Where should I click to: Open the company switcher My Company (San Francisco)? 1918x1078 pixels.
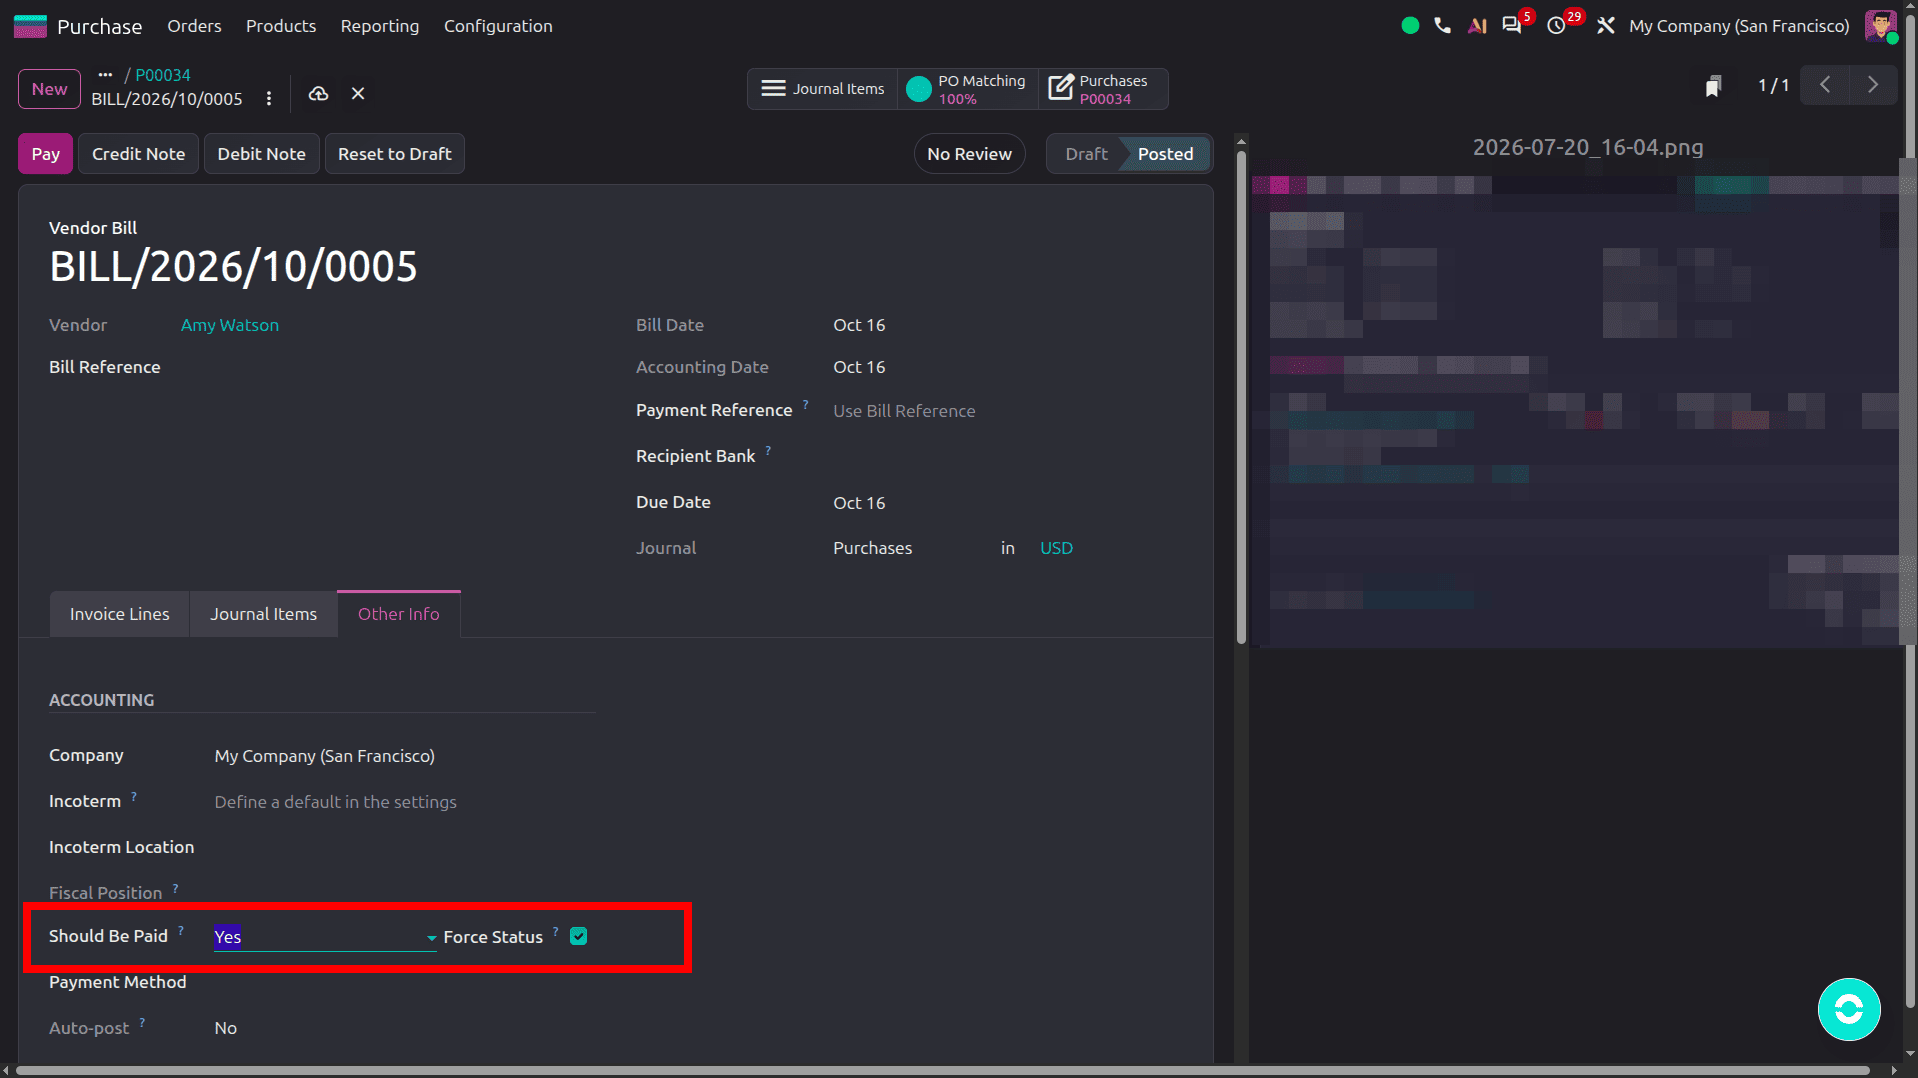coord(1739,26)
